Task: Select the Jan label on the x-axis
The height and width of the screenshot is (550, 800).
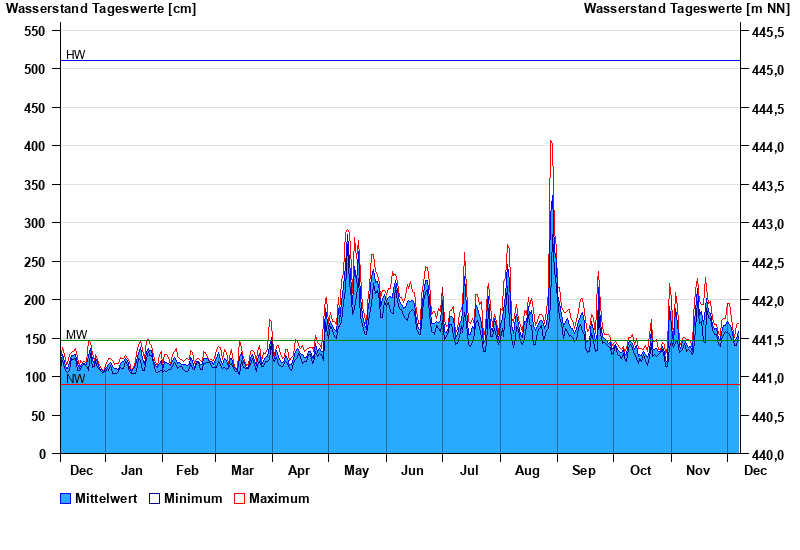Action: (132, 471)
